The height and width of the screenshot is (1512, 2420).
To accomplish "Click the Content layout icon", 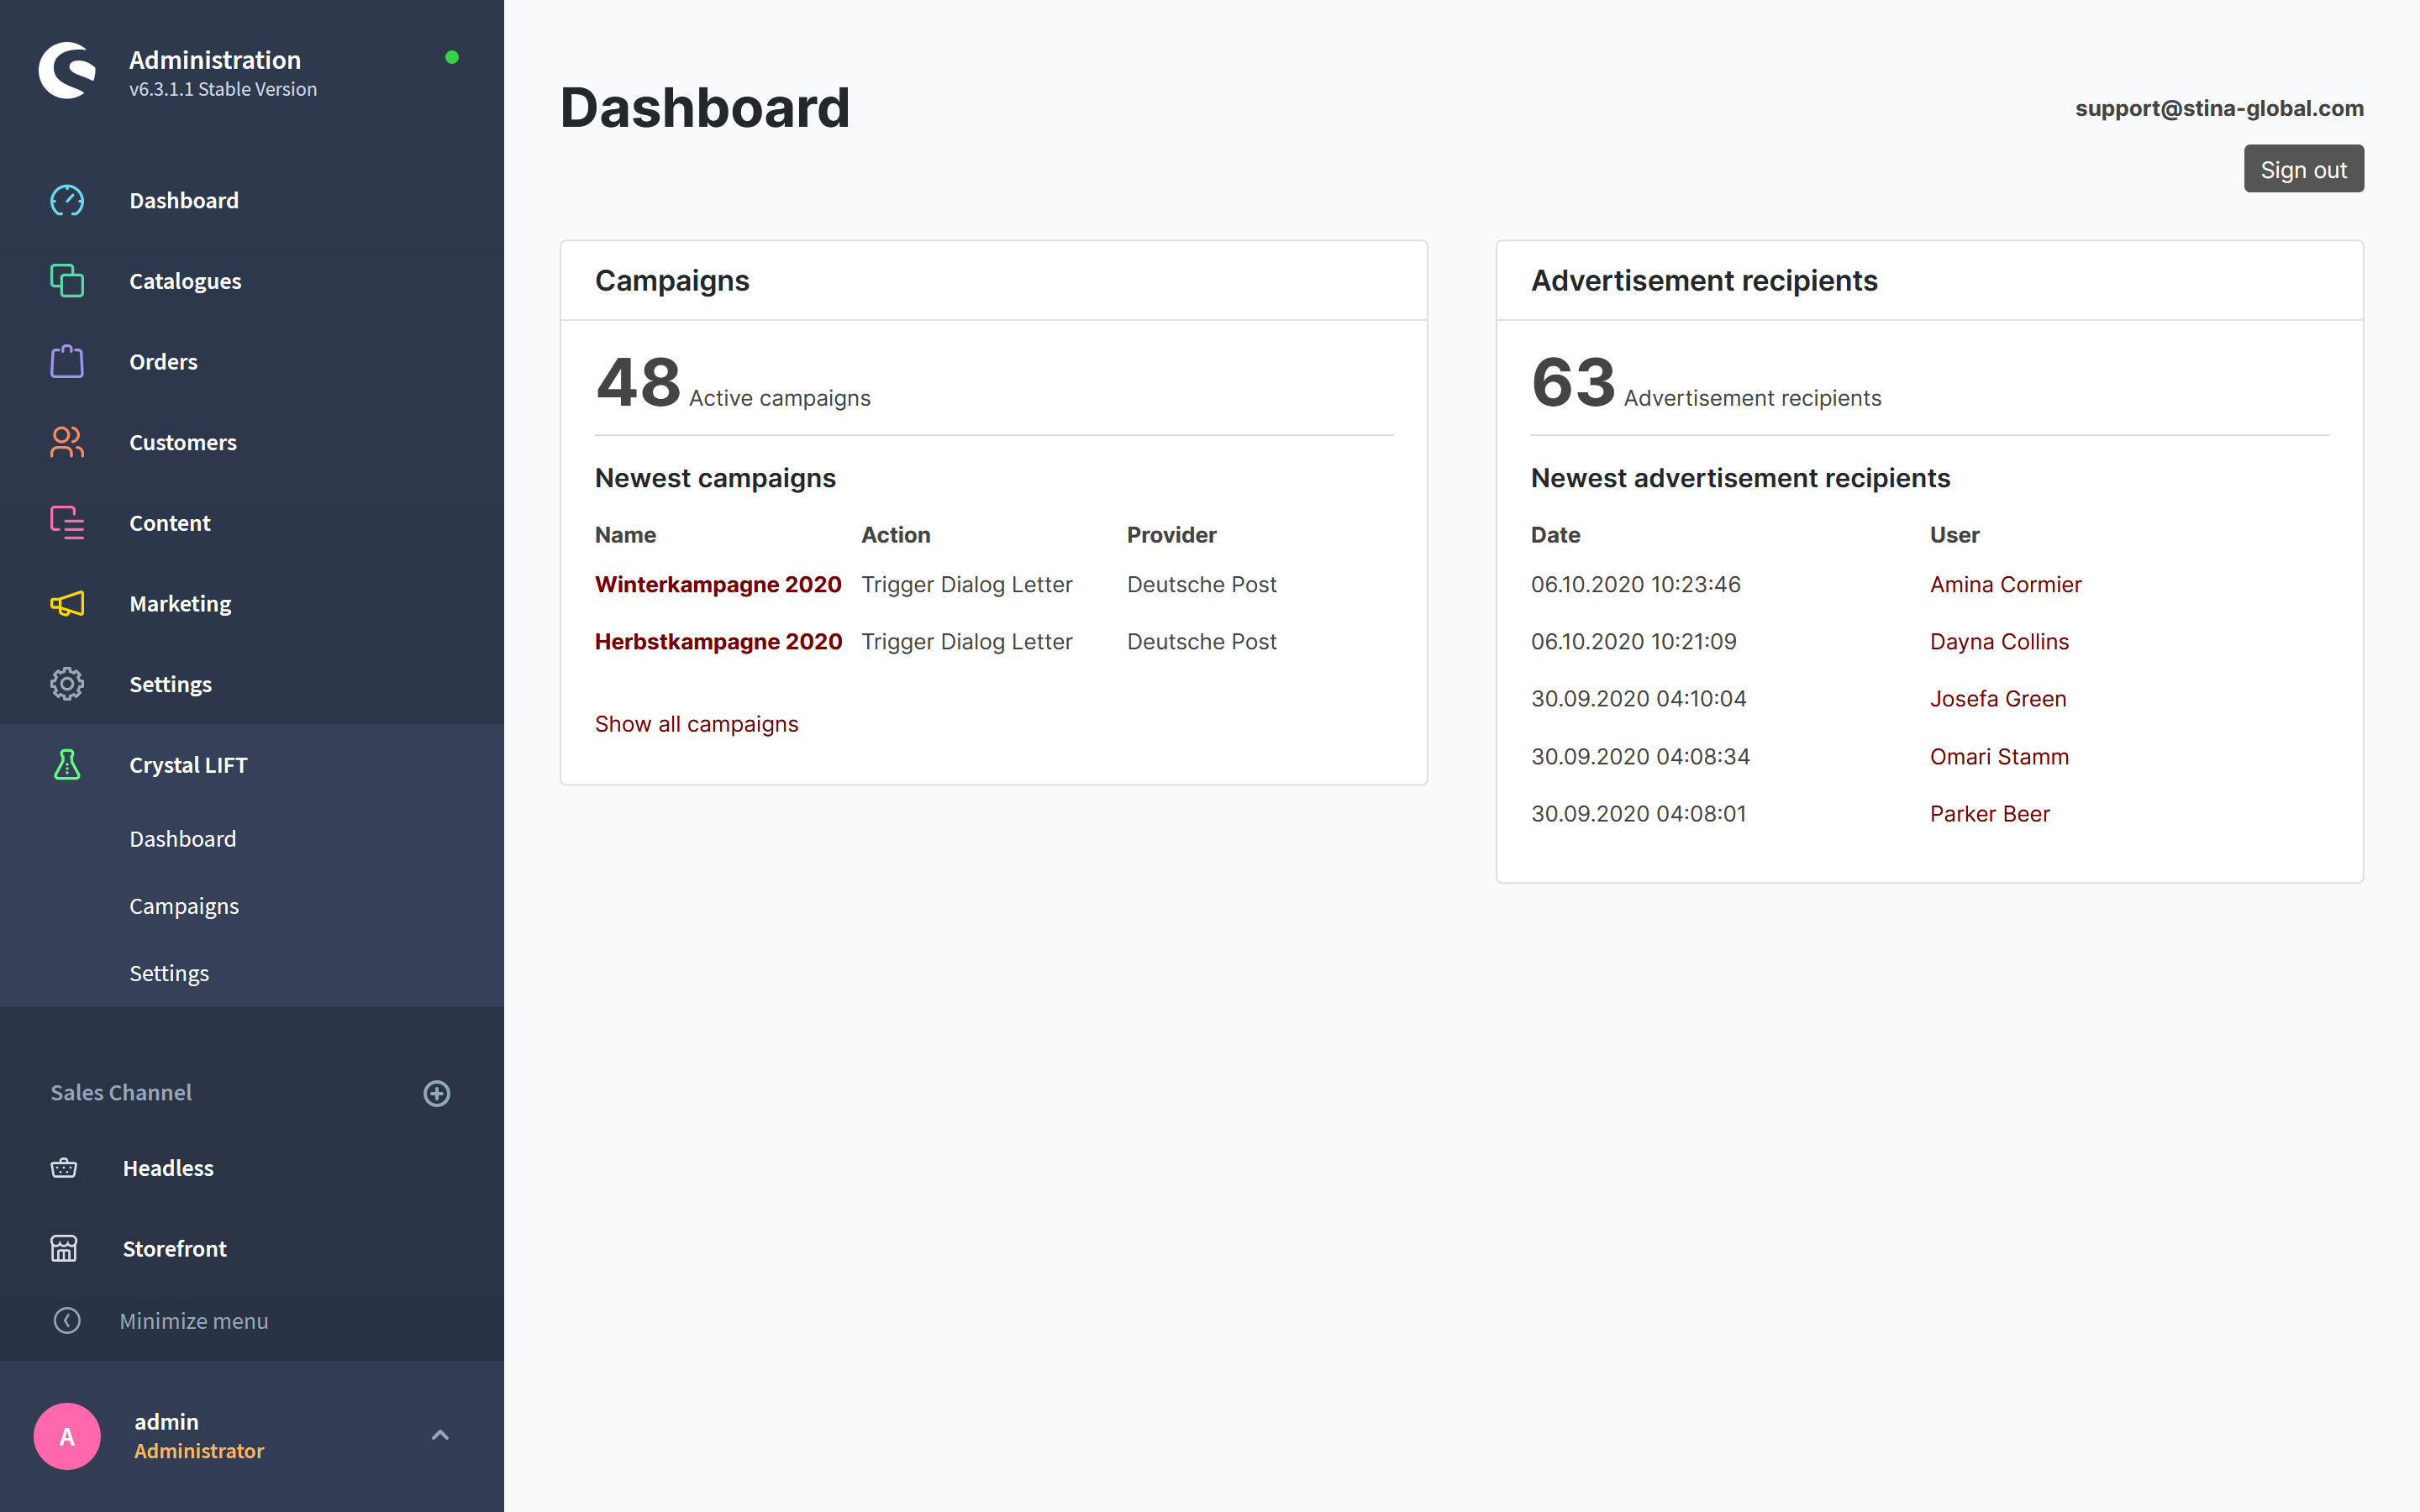I will click(67, 523).
